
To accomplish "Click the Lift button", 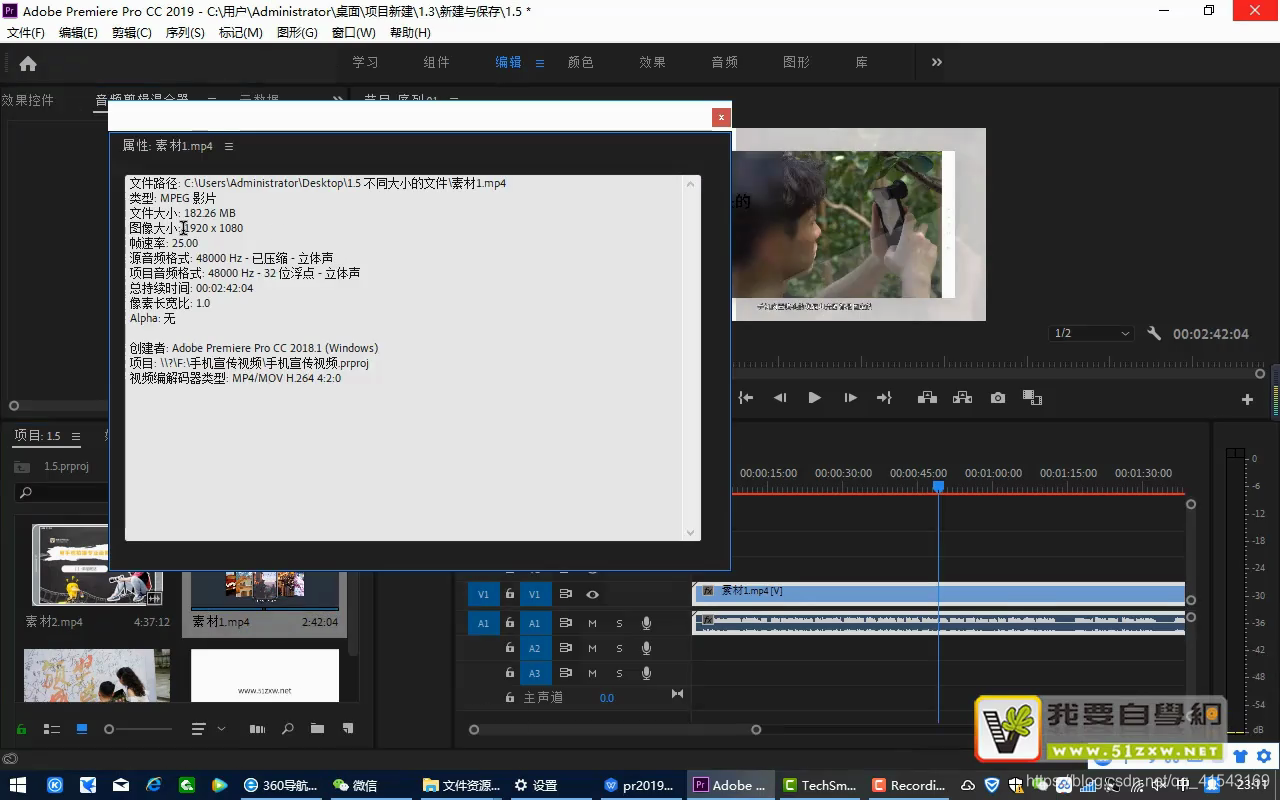I will pos(927,398).
